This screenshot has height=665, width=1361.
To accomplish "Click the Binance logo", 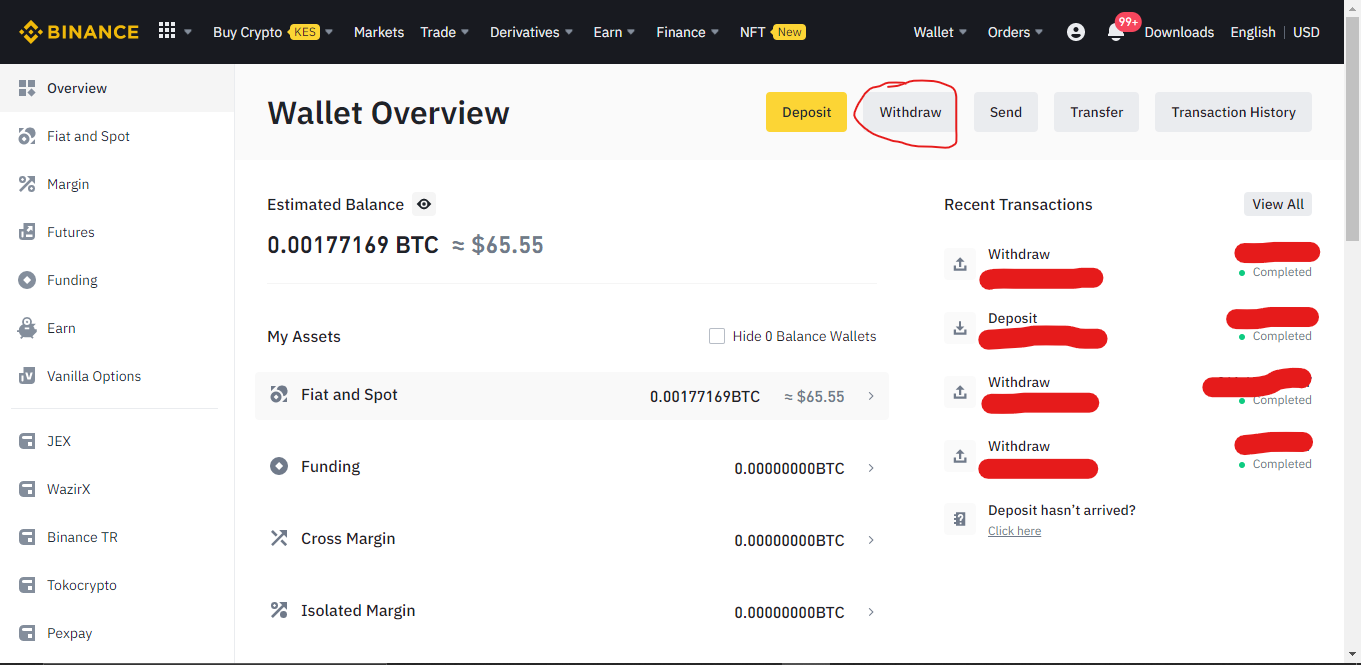I will point(79,32).
